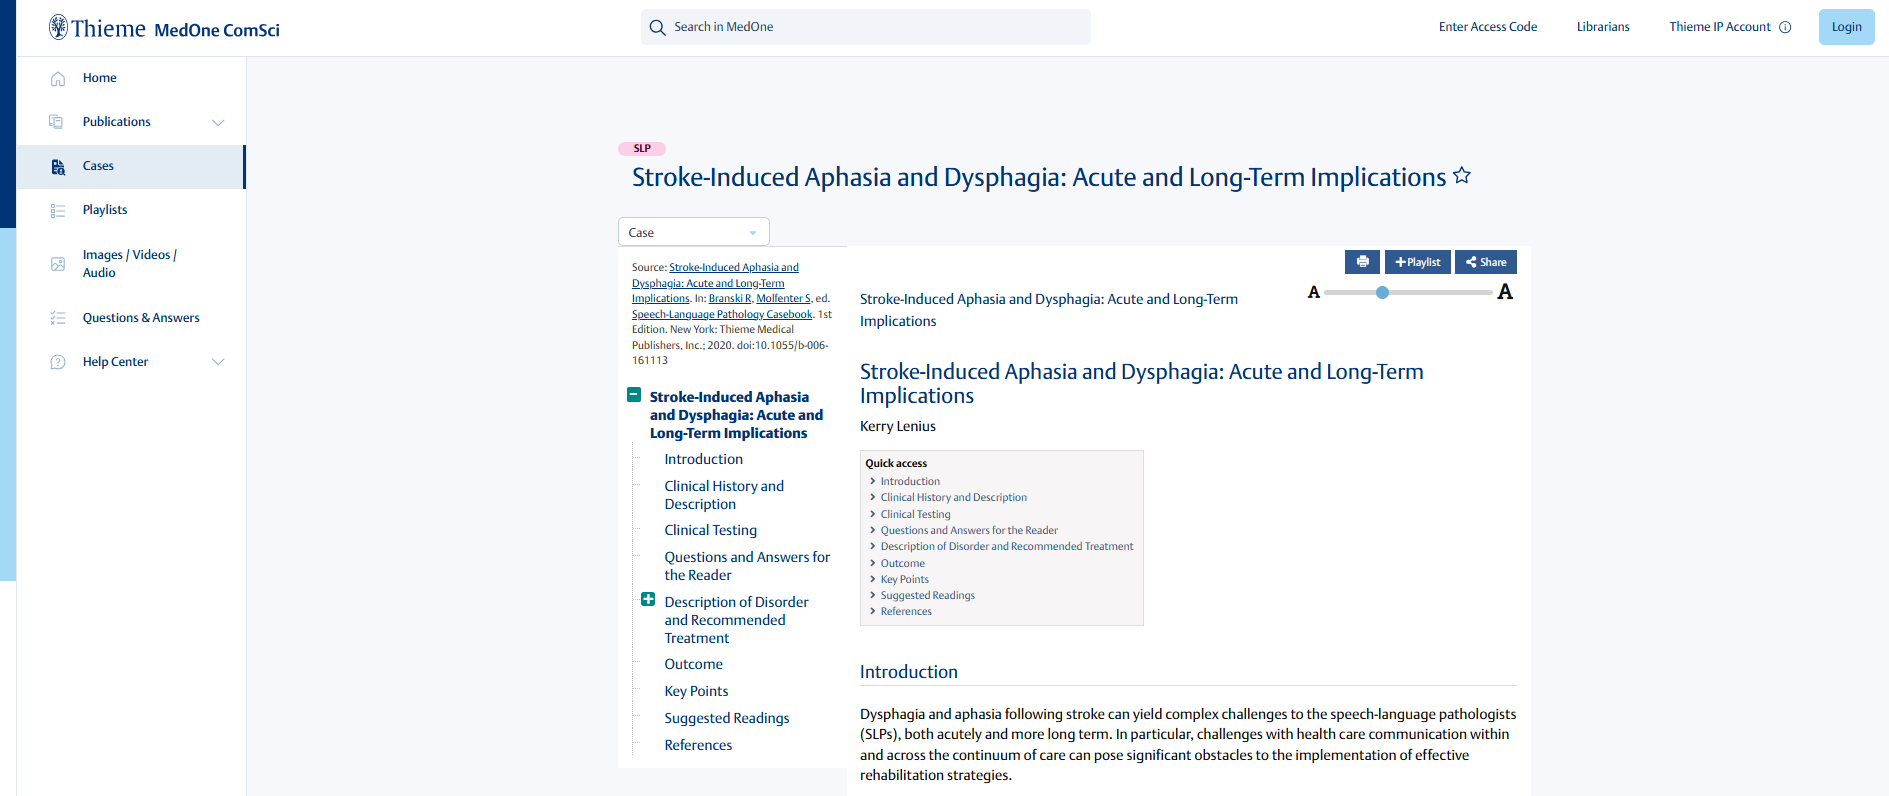Click Thieme IP Account link
Image resolution: width=1889 pixels, height=796 pixels.
(1720, 27)
